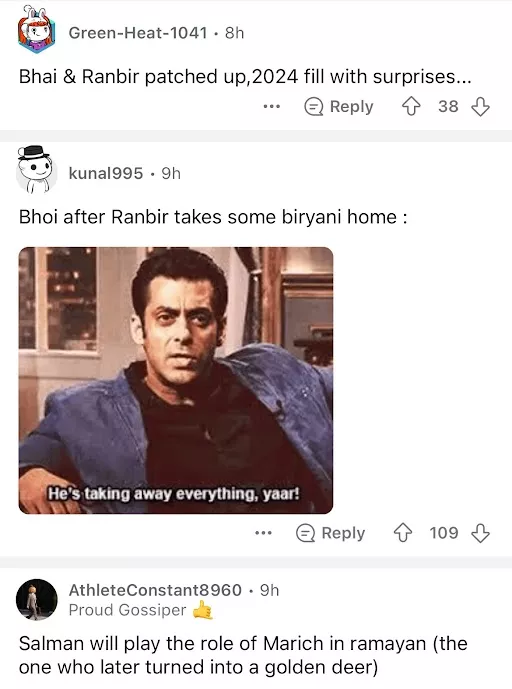Open AthleteConstant8960's avatar
The height and width of the screenshot is (689, 512).
36,600
